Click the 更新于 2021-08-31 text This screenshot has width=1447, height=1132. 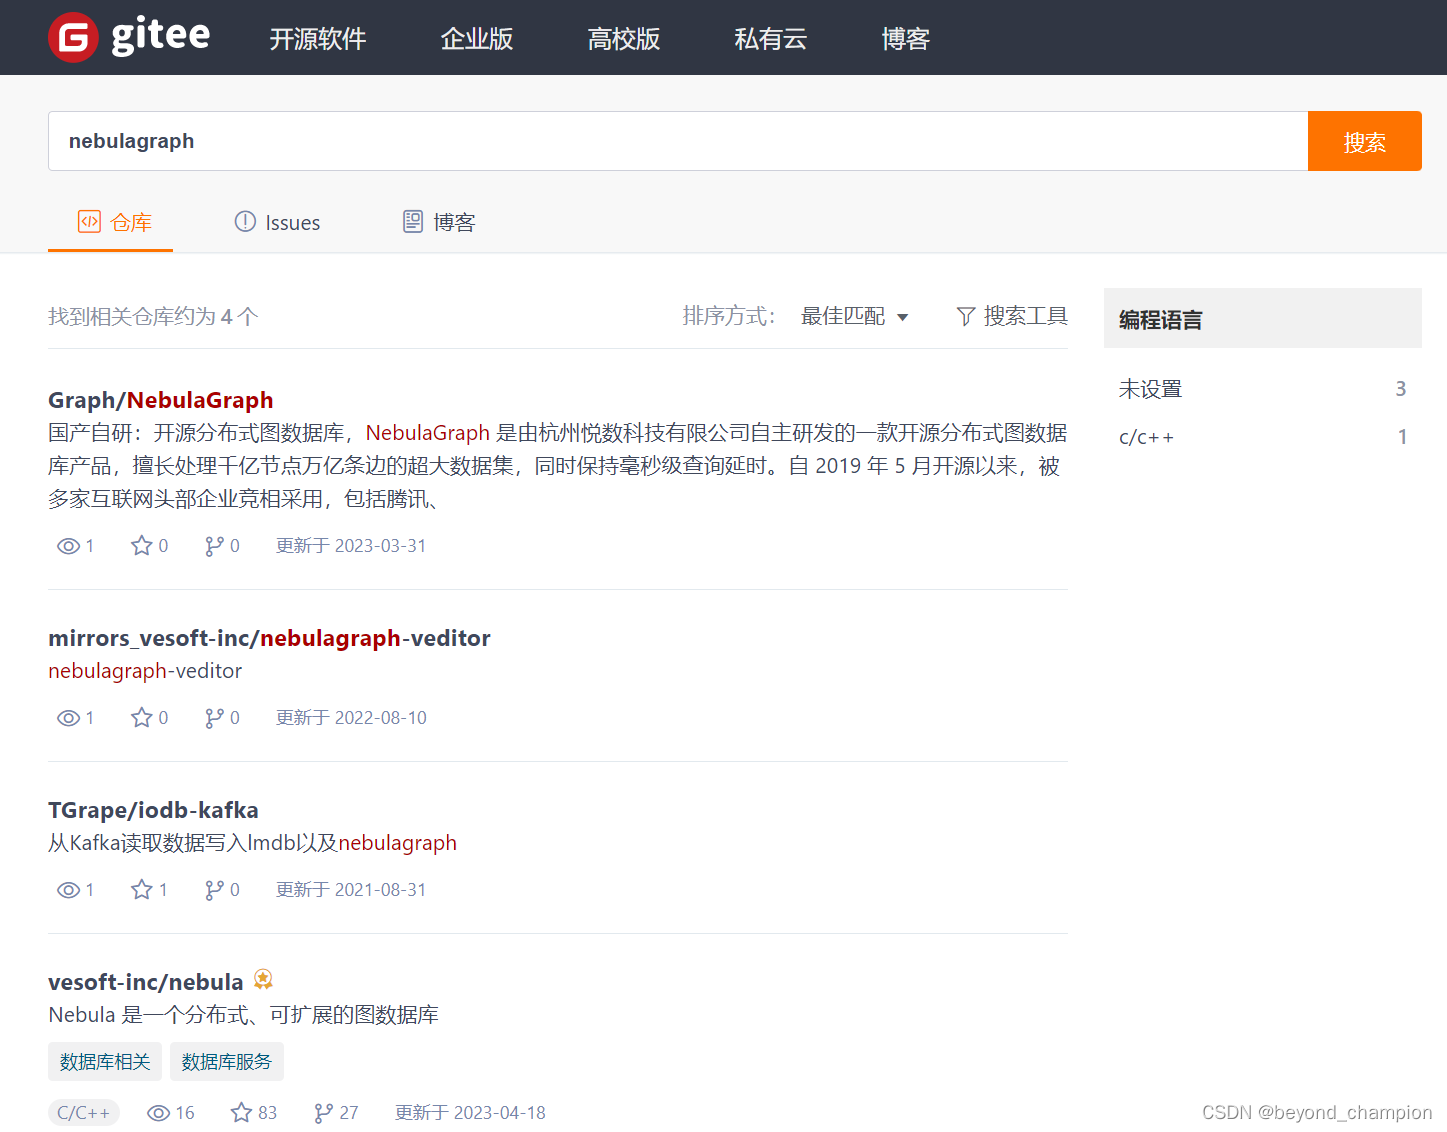(x=351, y=890)
